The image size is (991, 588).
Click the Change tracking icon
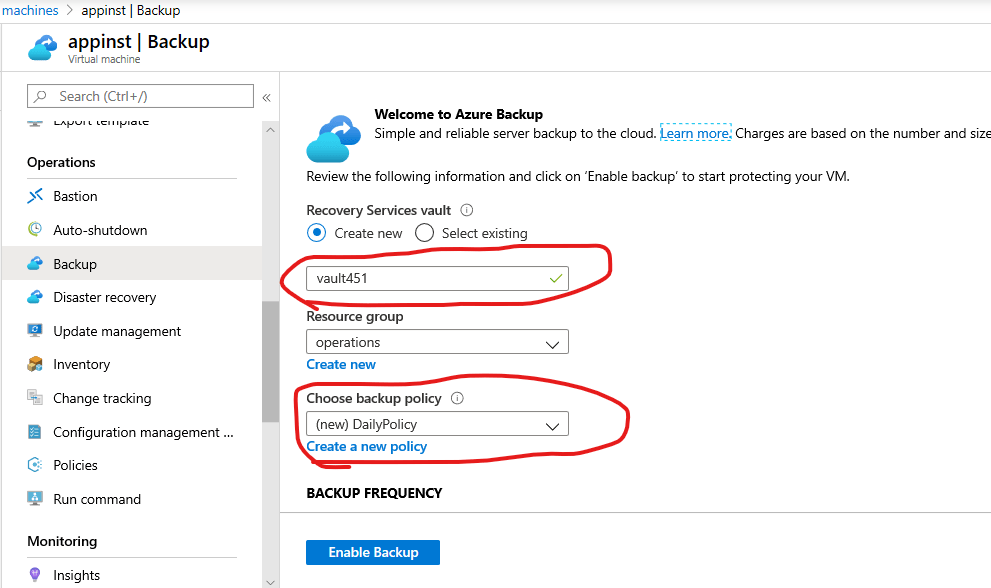coord(35,398)
